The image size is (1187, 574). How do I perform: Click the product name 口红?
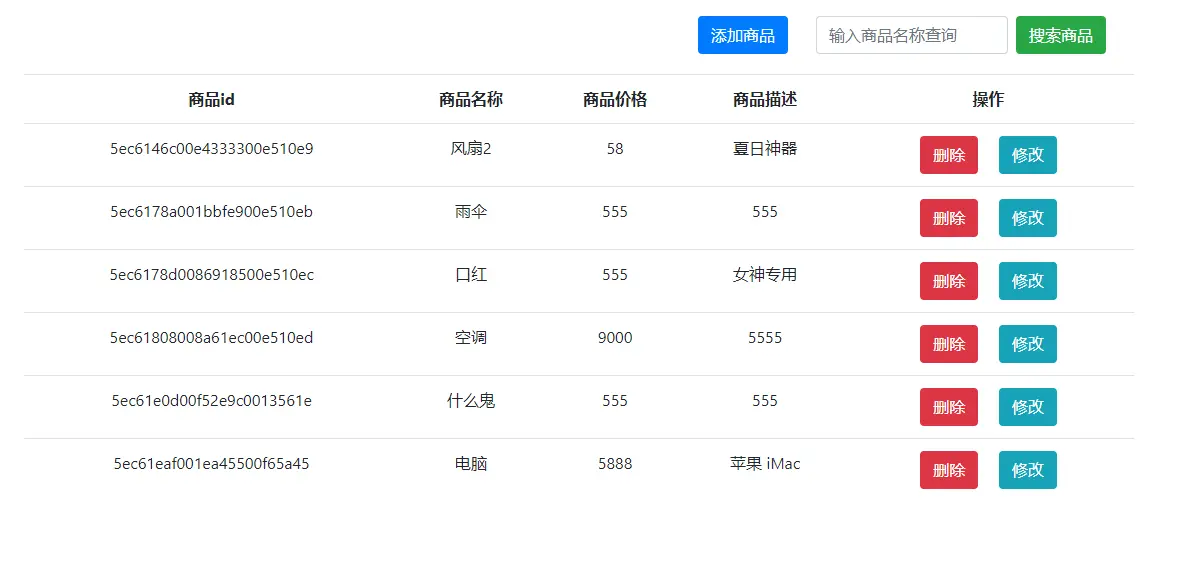click(x=471, y=275)
